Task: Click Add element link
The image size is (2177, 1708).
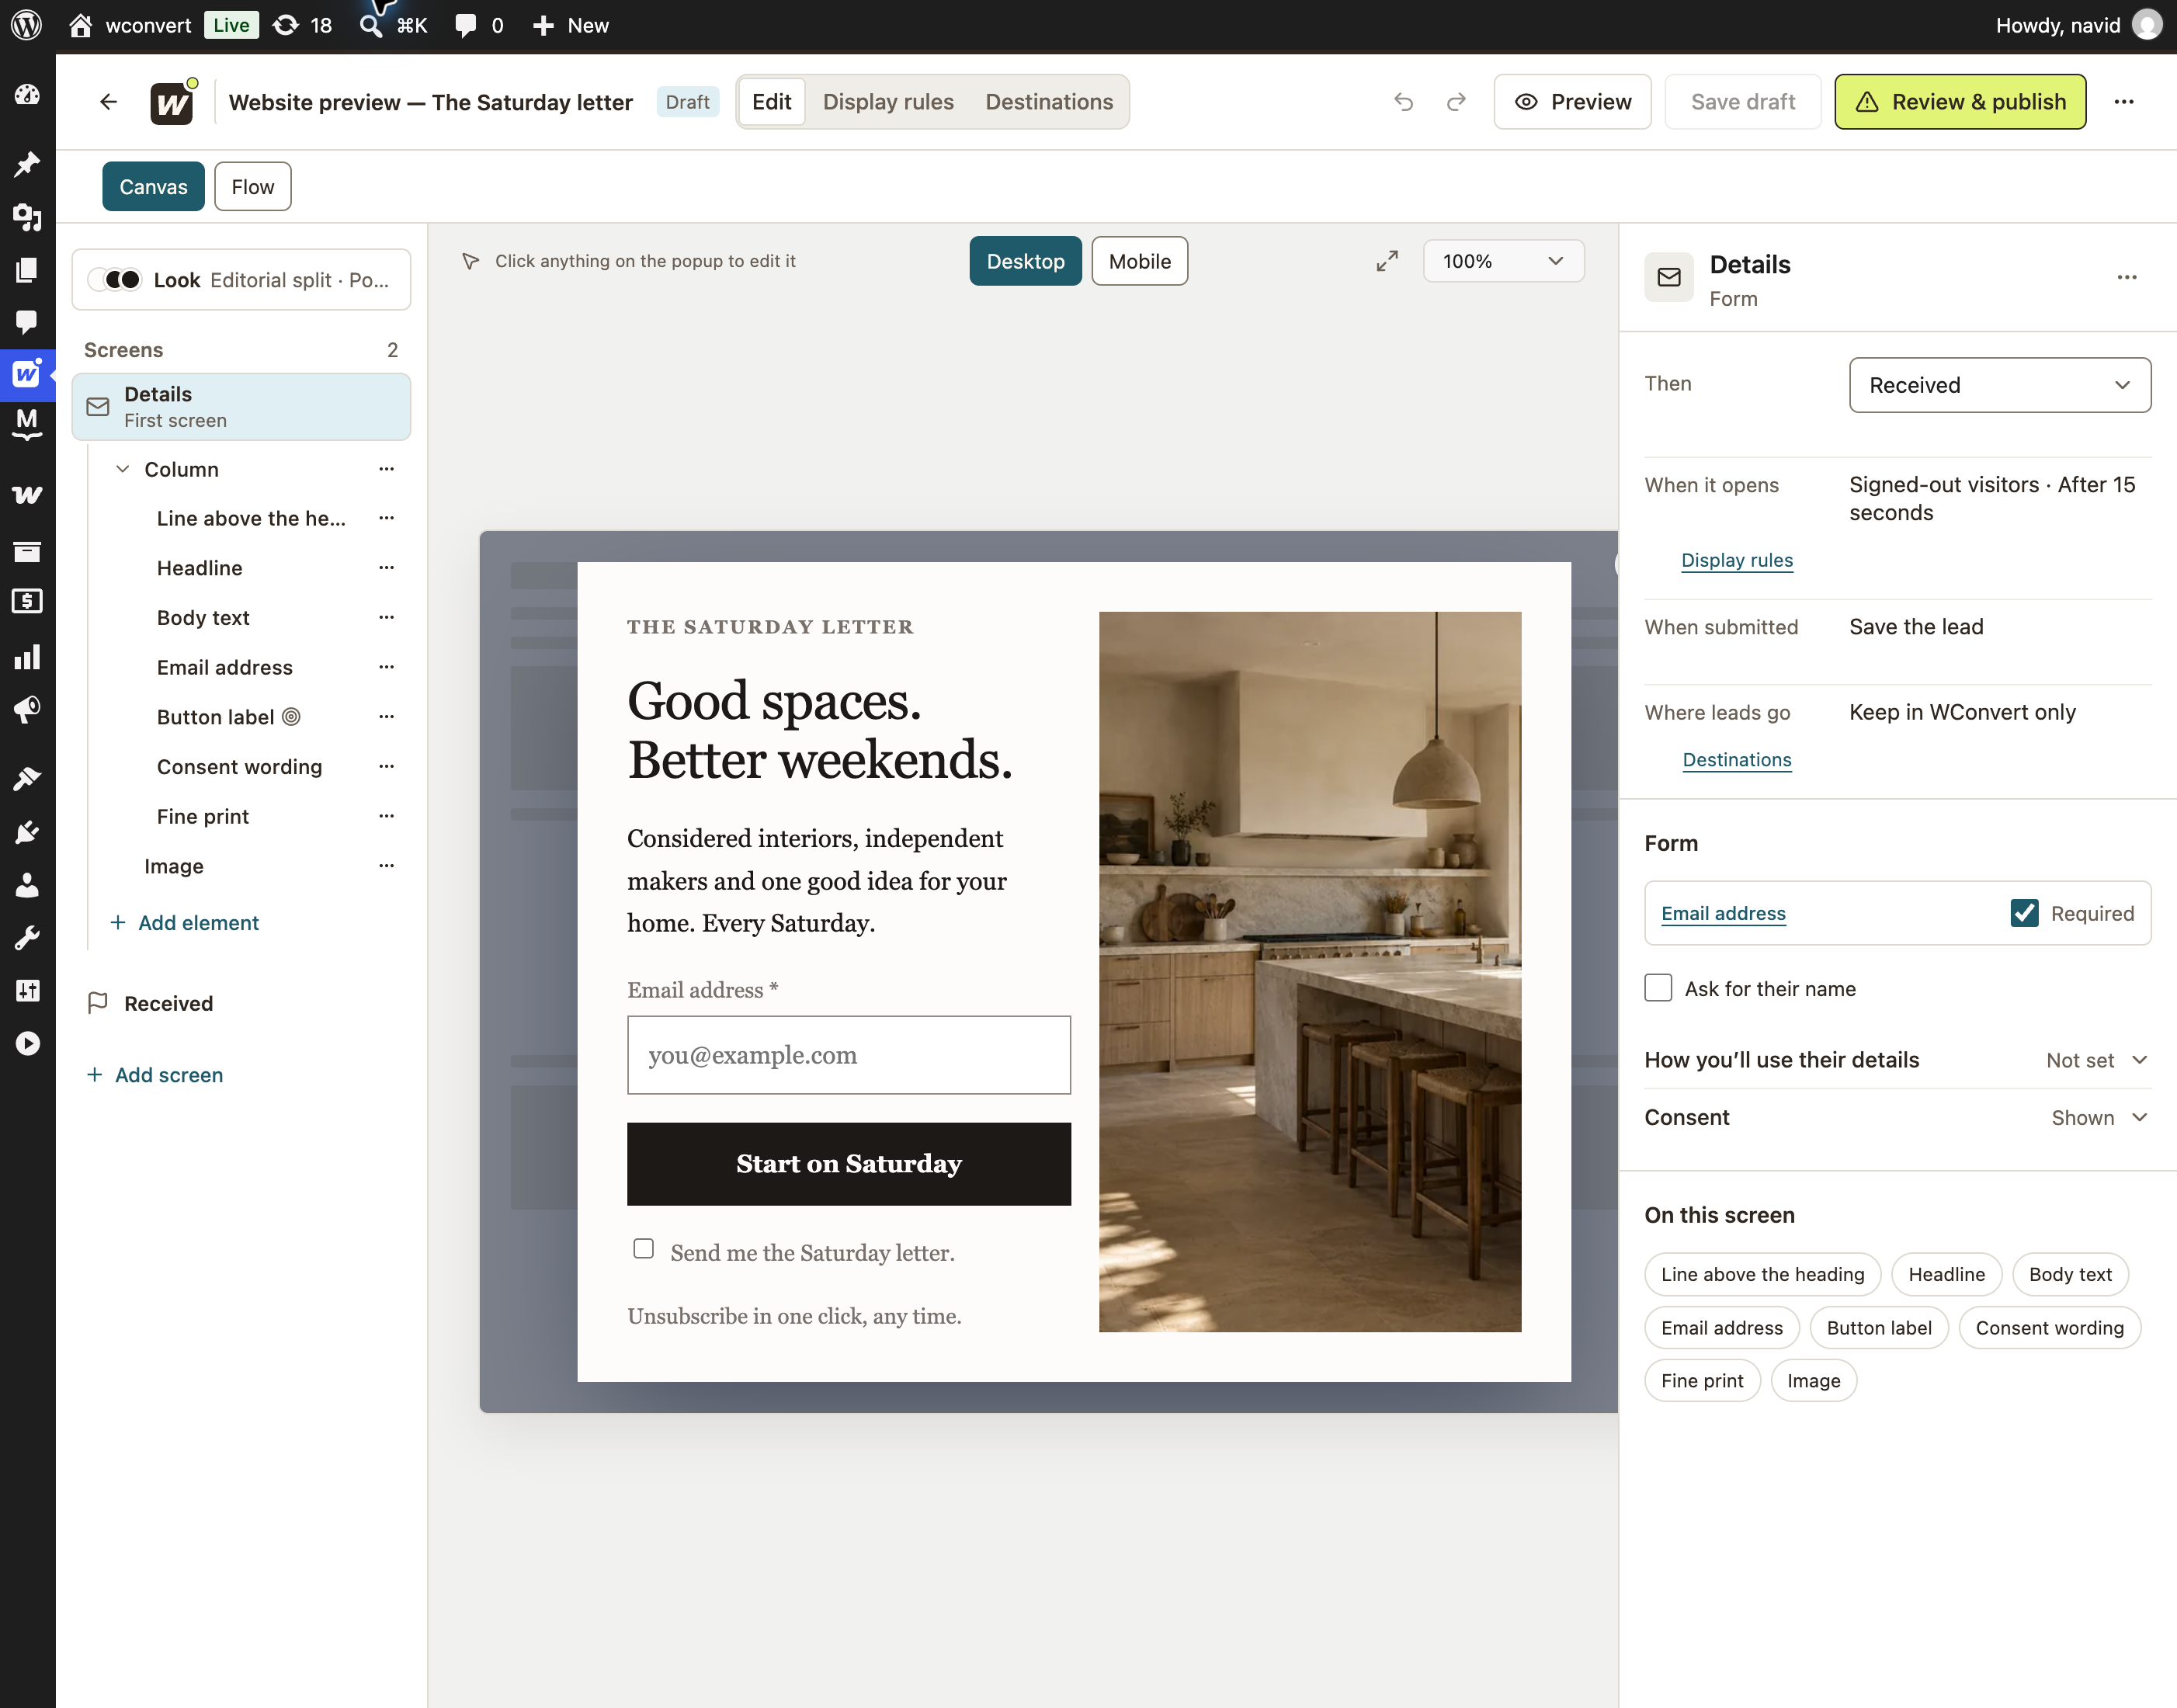Action: tap(185, 922)
